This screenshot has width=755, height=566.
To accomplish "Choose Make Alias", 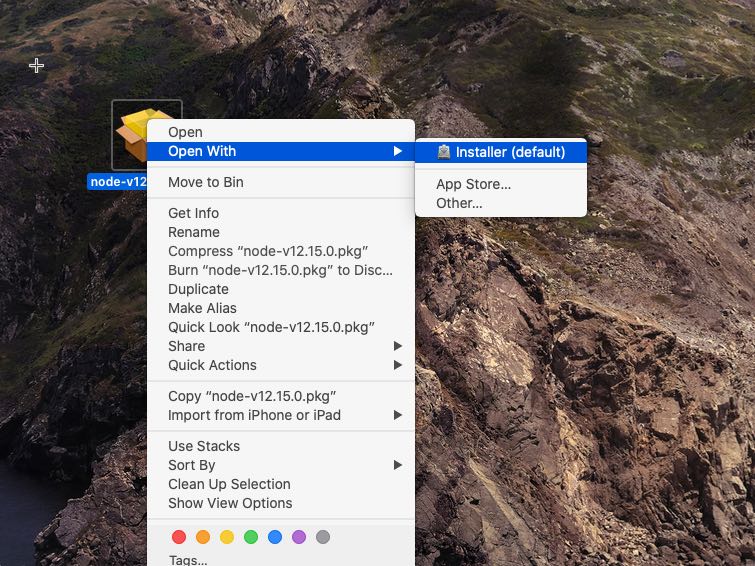I will point(281,308).
